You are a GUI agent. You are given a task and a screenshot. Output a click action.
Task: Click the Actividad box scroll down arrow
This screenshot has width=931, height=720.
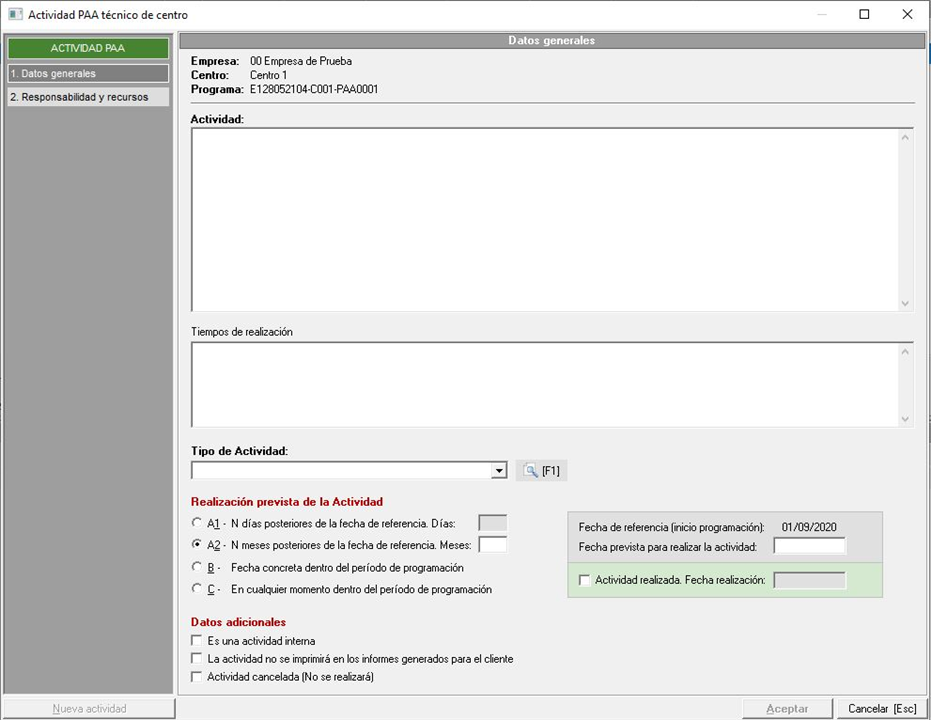905,303
